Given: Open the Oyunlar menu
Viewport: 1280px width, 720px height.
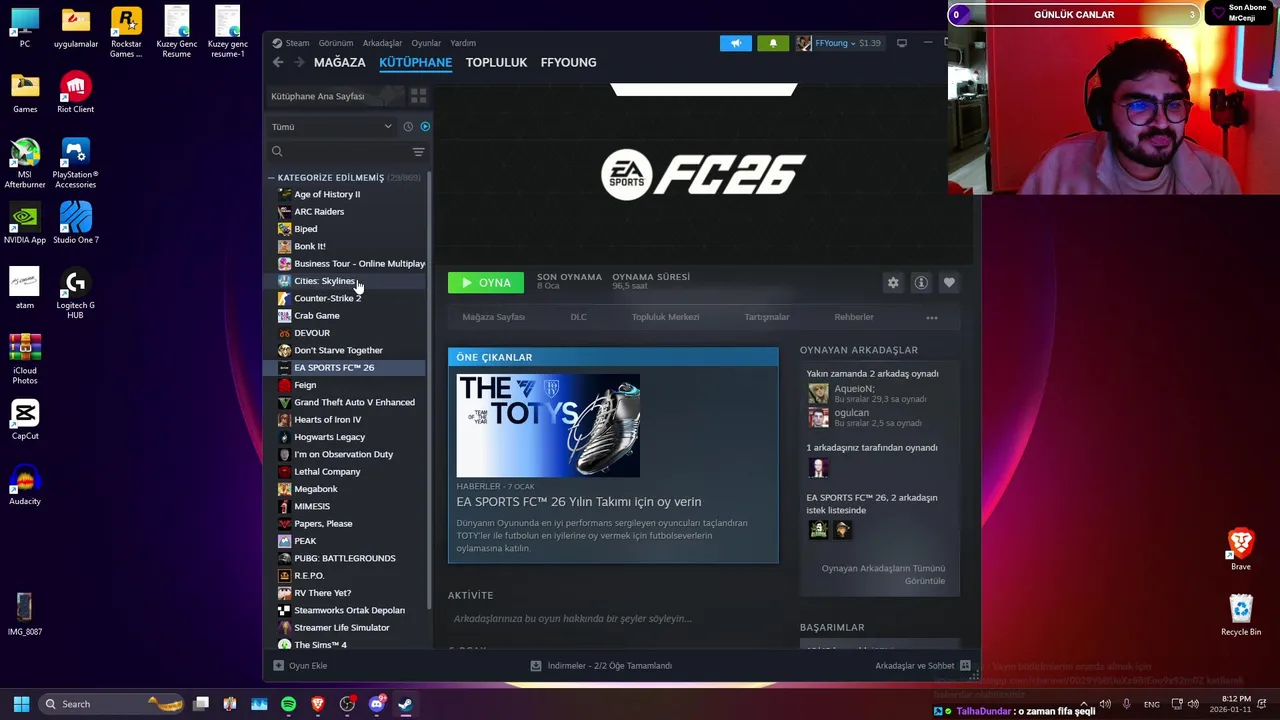Looking at the screenshot, I should click(x=426, y=43).
